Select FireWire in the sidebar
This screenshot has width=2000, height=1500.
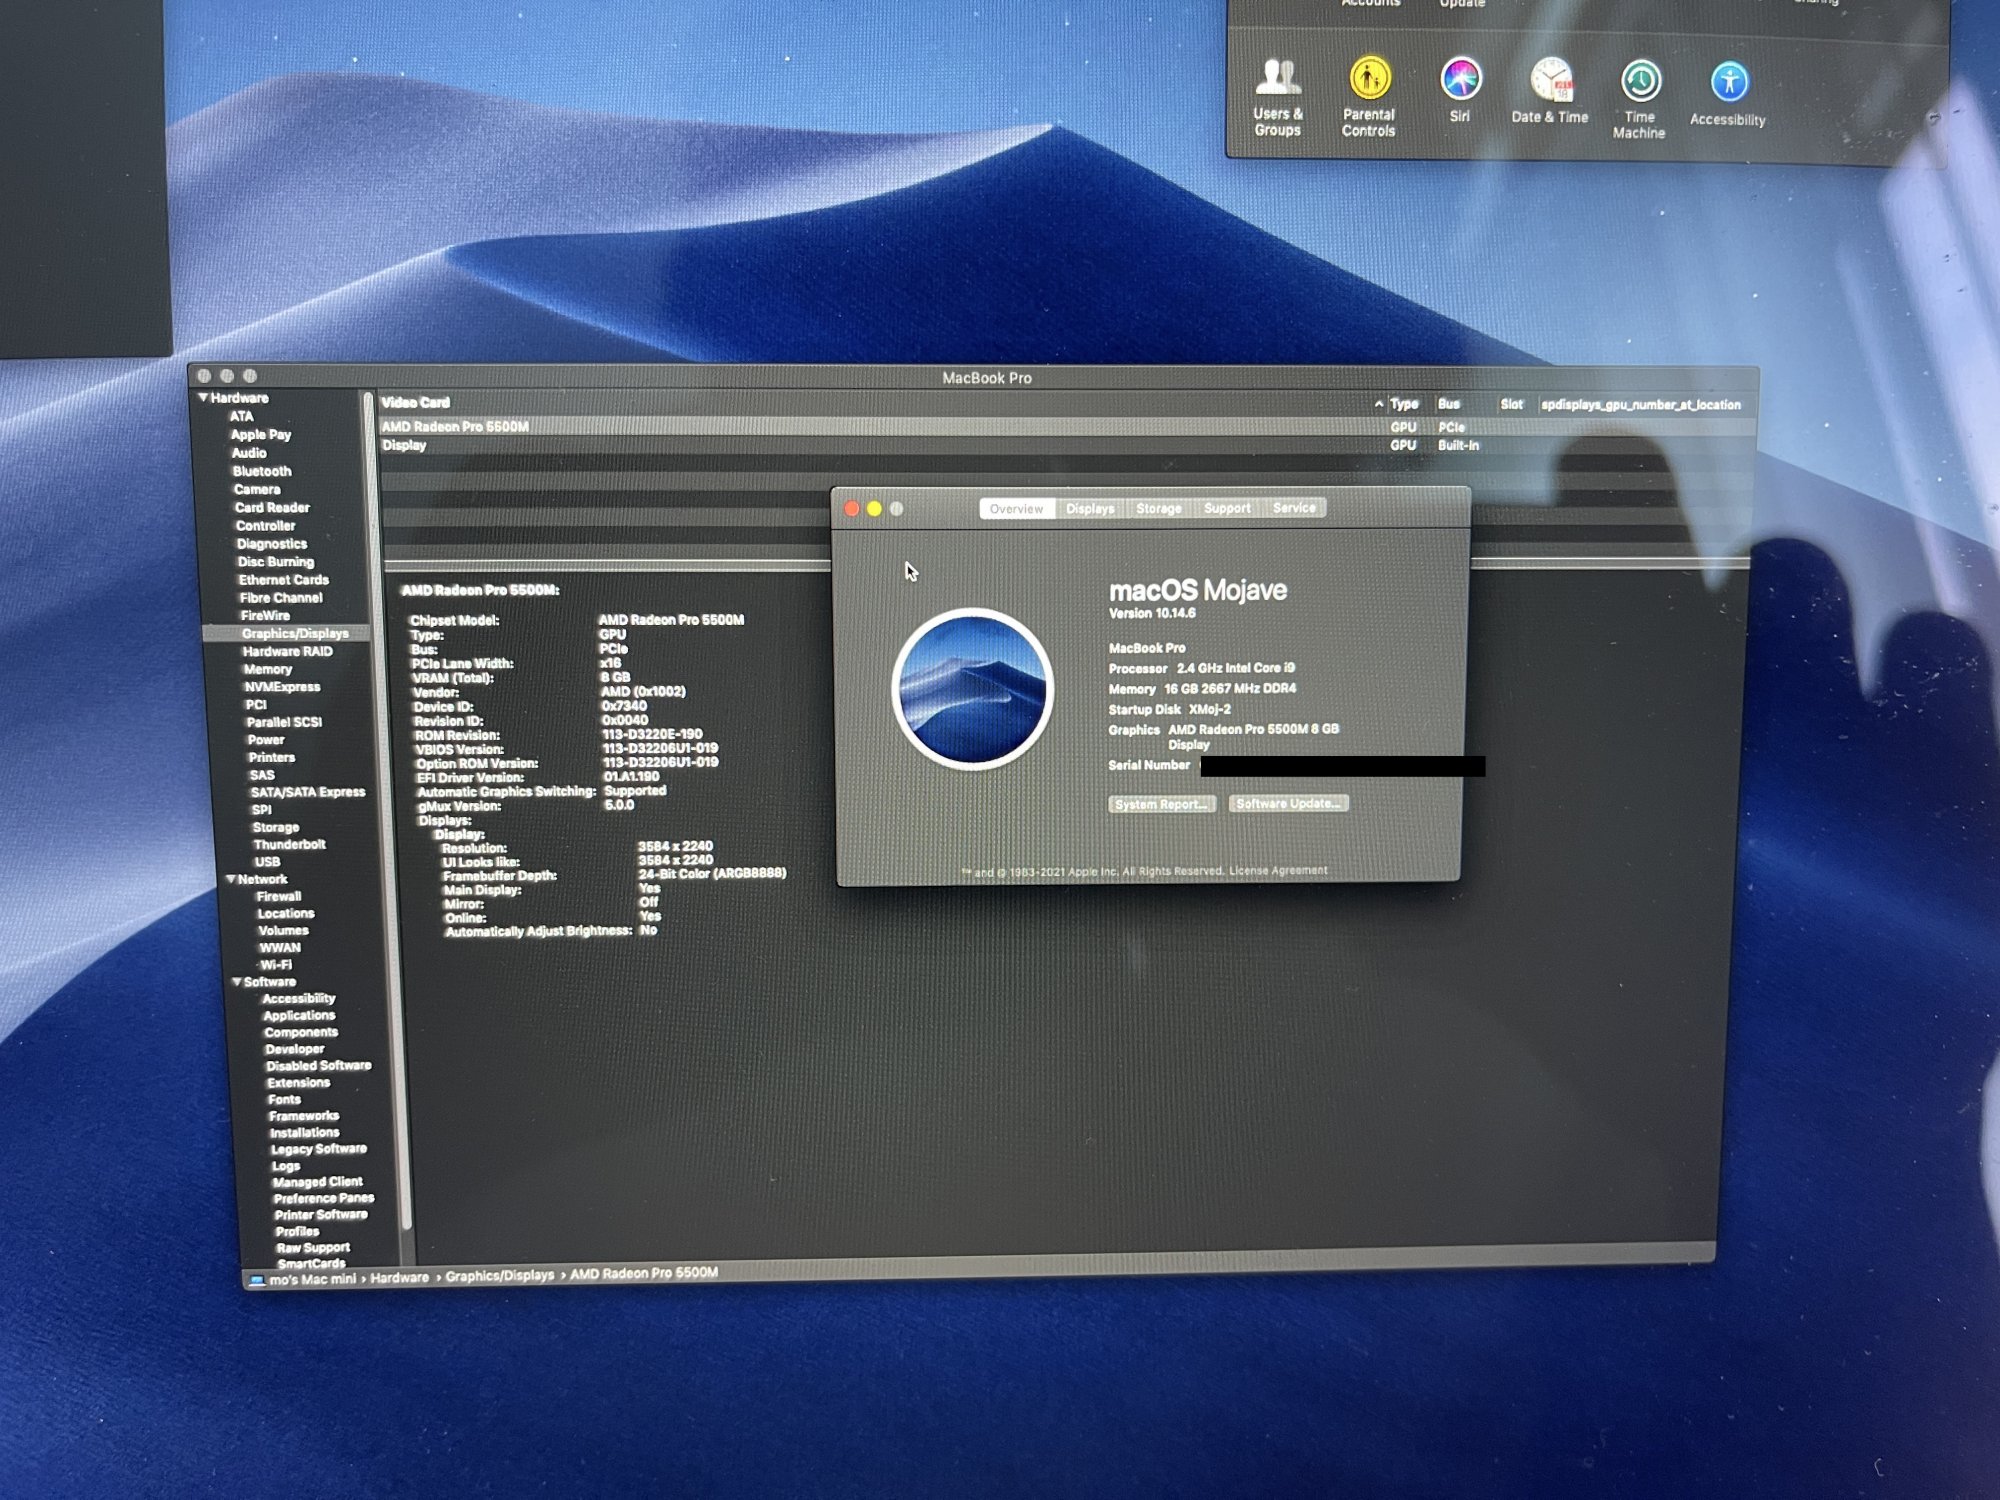click(265, 616)
